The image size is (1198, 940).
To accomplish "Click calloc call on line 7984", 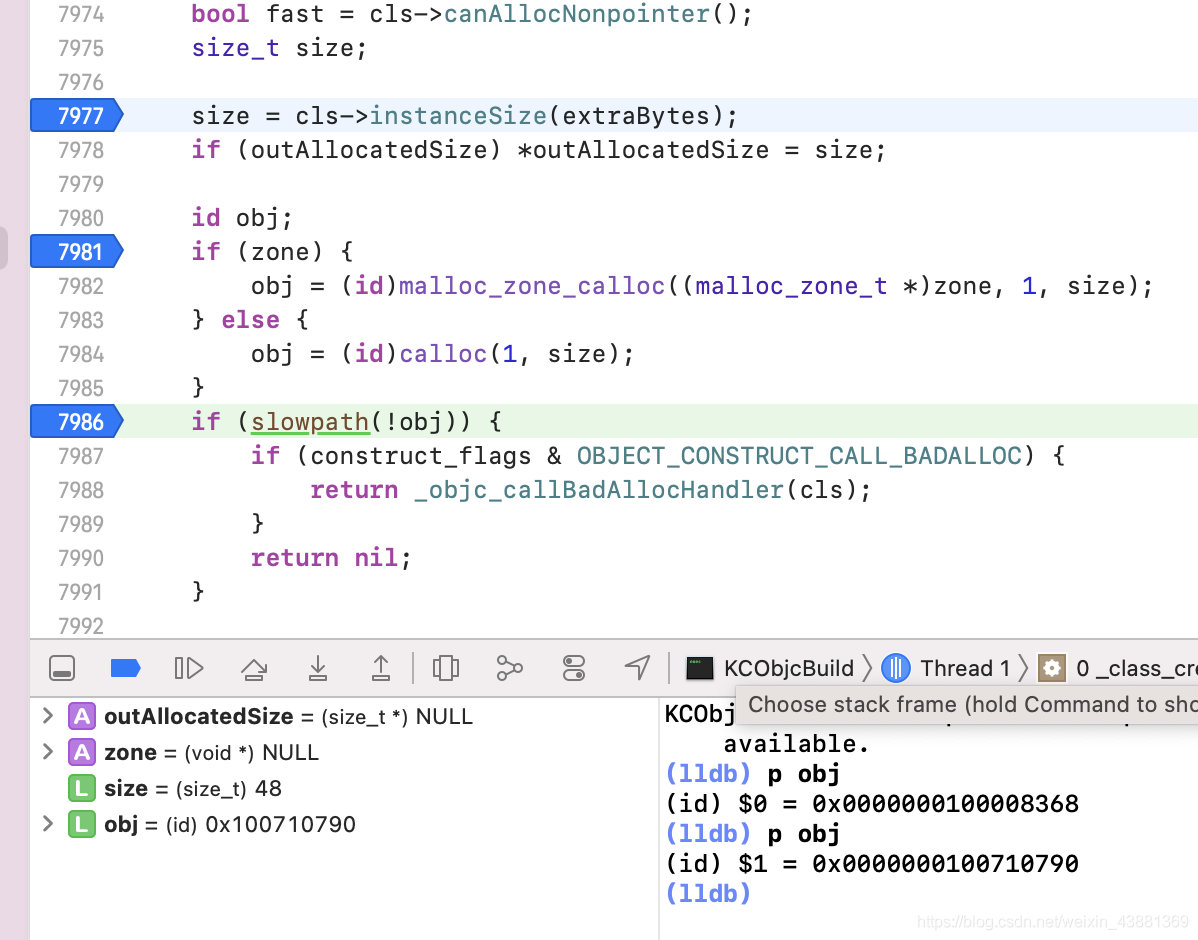I will pyautogui.click(x=443, y=354).
